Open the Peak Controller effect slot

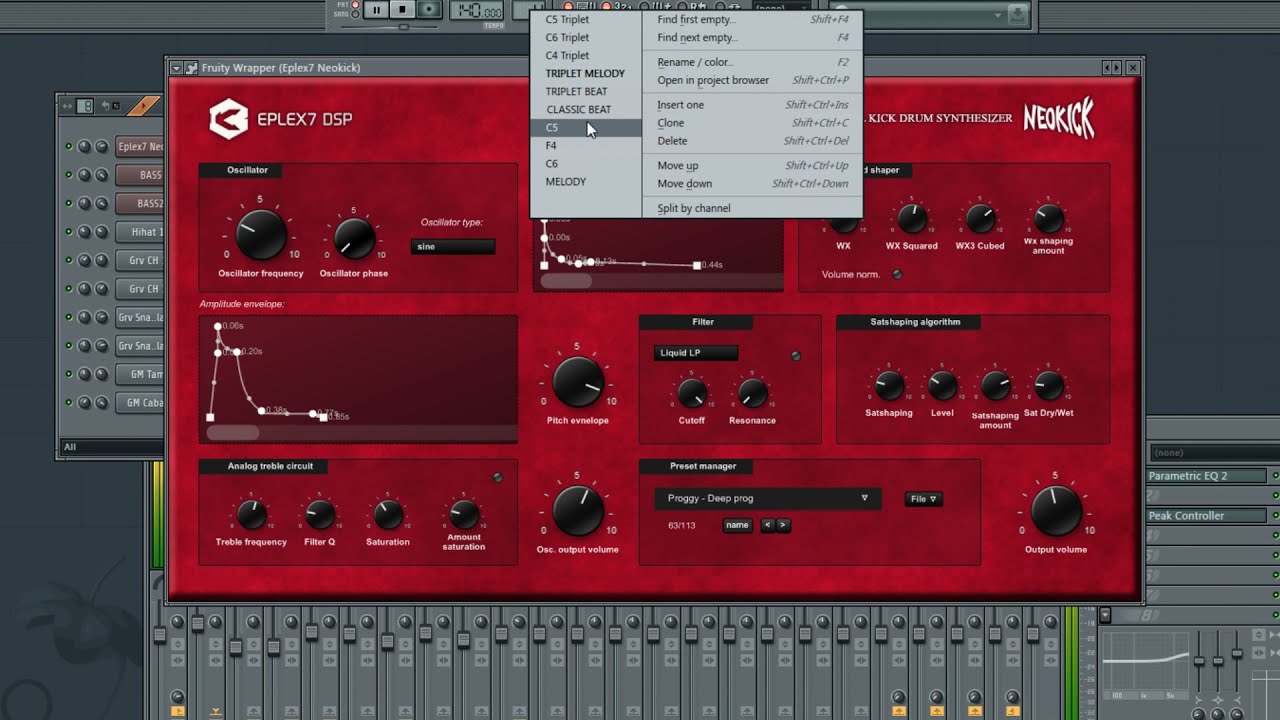pos(1207,516)
